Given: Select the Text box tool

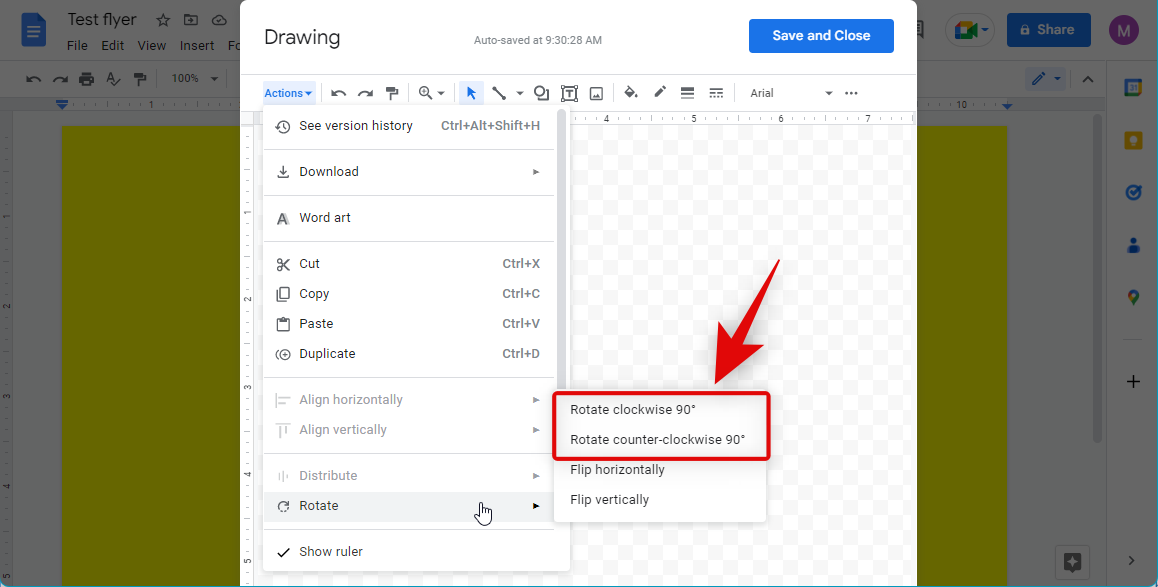Looking at the screenshot, I should (x=569, y=93).
